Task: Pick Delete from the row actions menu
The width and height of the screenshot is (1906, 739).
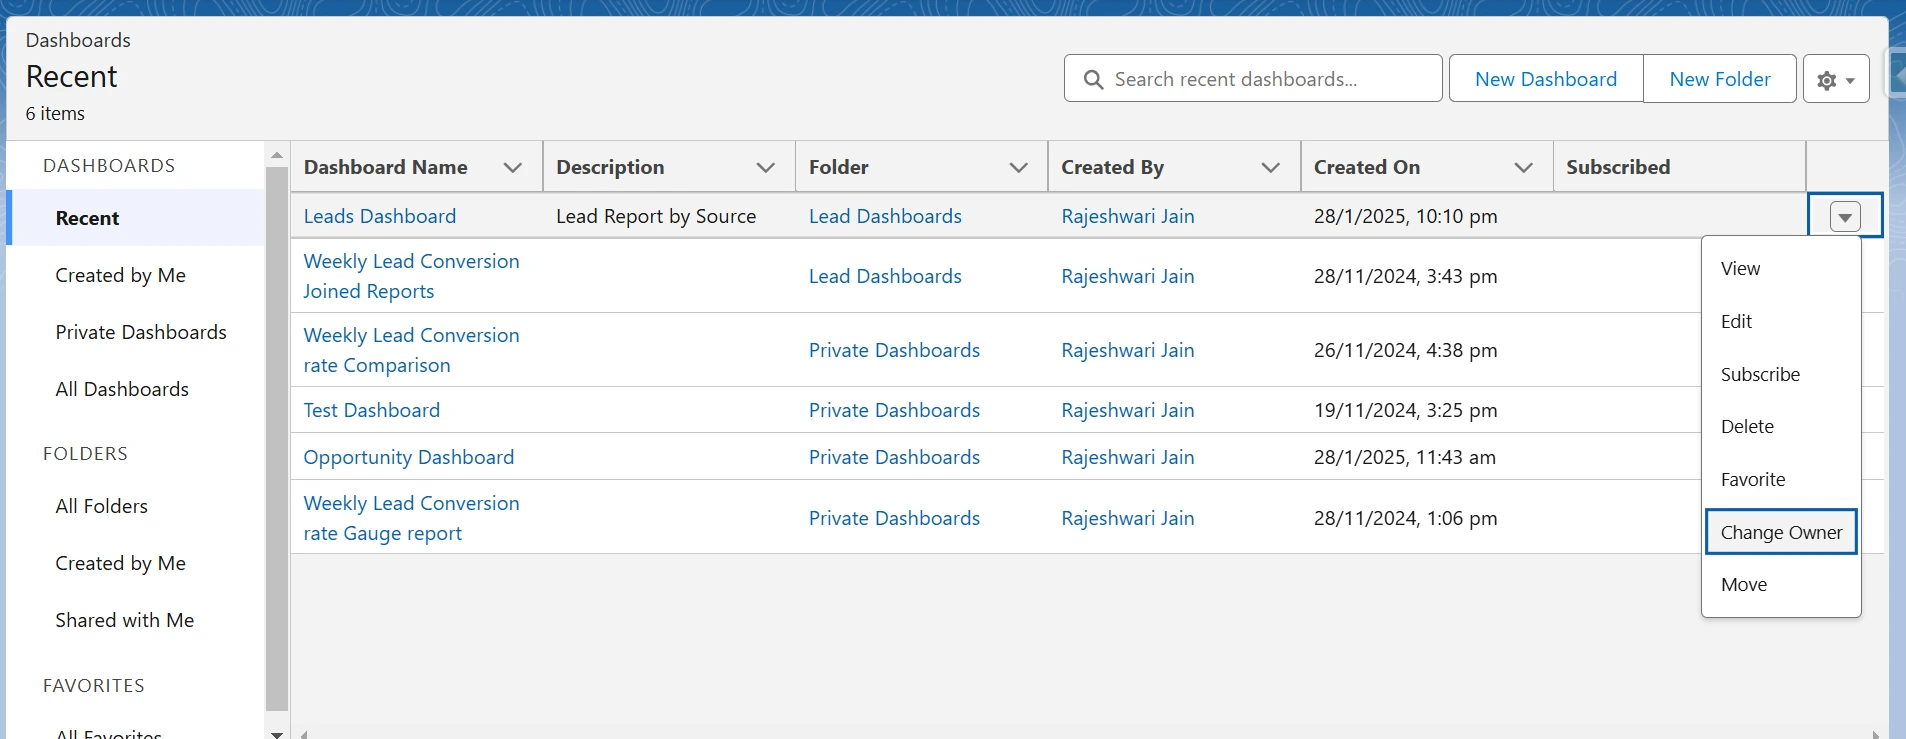Action: [x=1747, y=426]
